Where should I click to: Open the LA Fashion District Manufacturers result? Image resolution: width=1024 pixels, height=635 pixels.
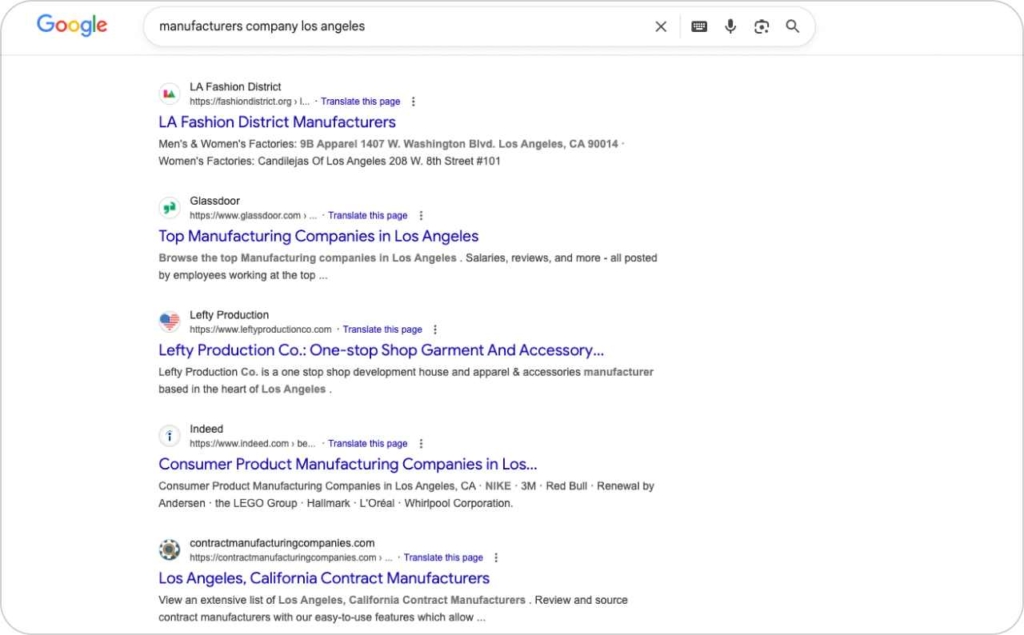277,121
